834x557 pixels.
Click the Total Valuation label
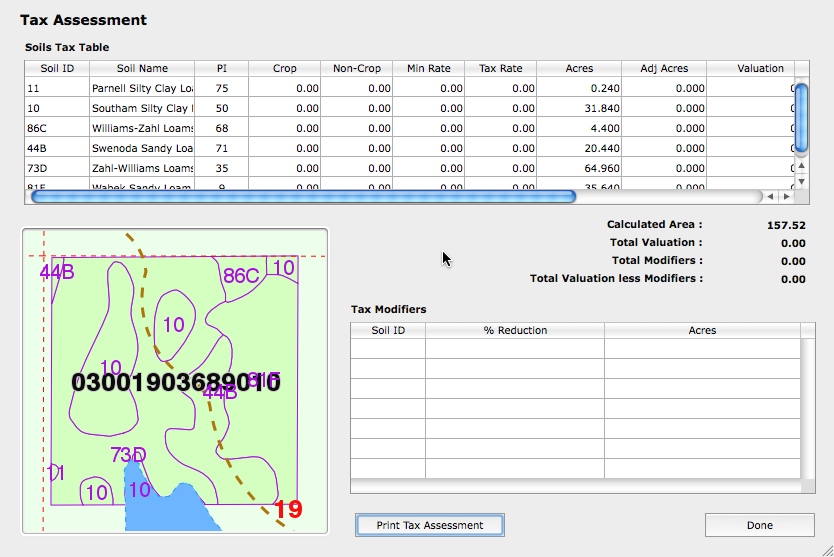point(656,243)
